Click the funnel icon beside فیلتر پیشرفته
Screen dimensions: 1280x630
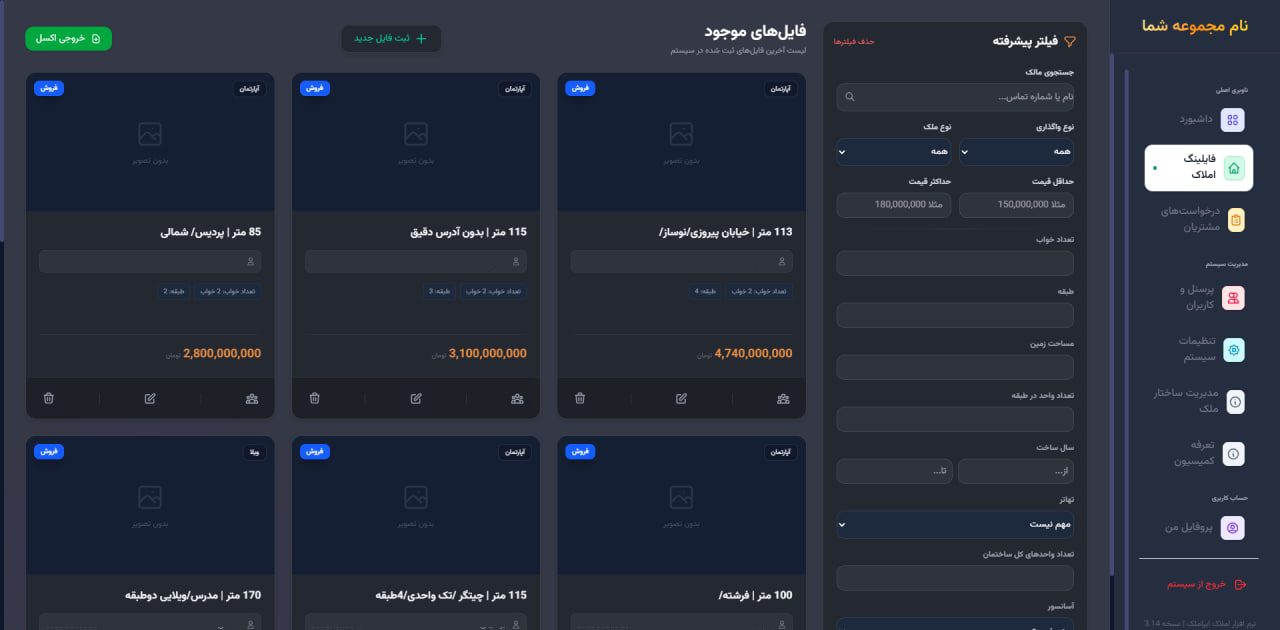[1070, 41]
